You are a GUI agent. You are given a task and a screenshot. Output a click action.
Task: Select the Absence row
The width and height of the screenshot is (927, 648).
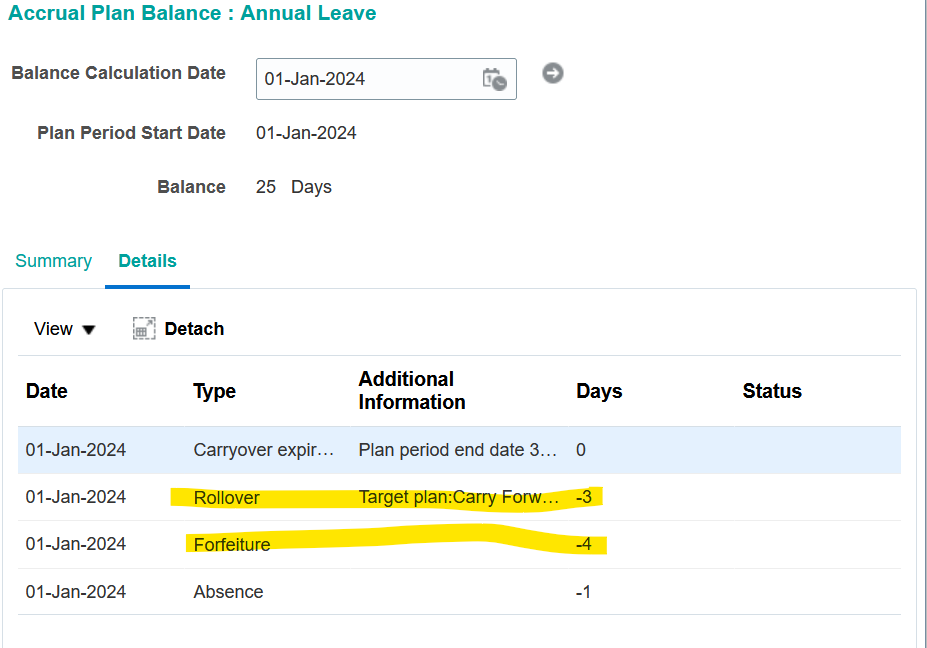coord(227,592)
